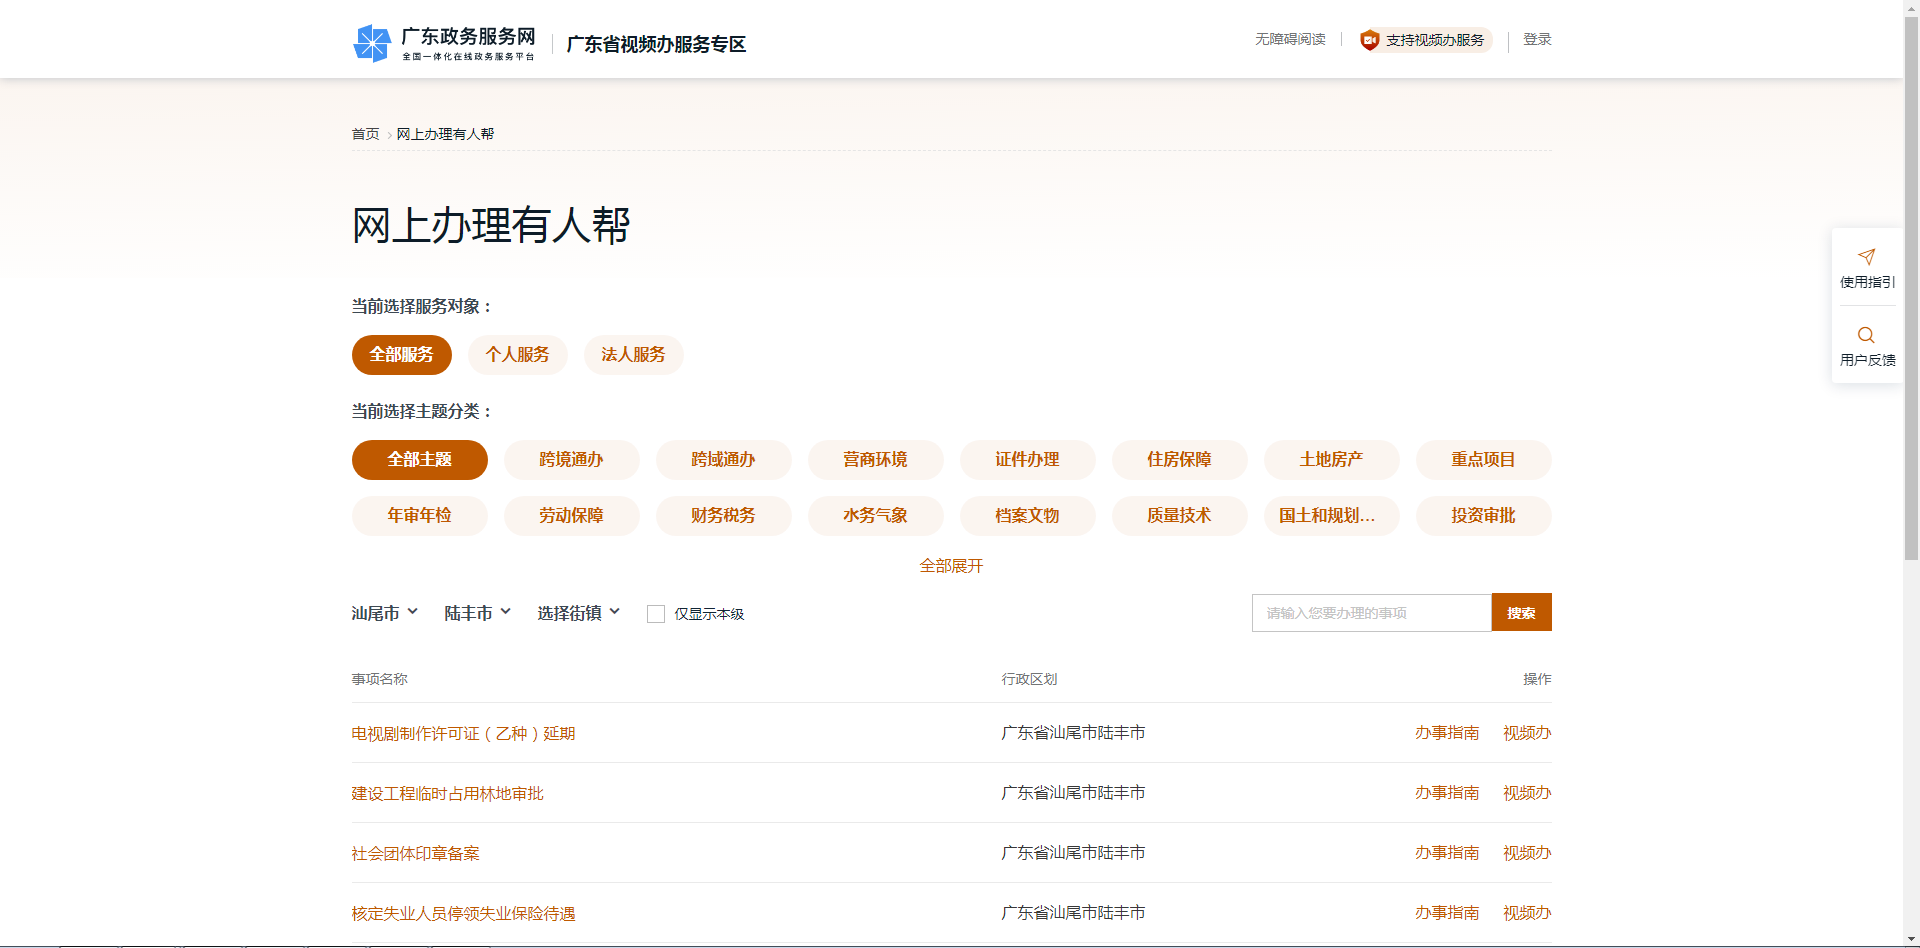Click 视频办 for 电视剧制作许可证（乙种）延期
1920x948 pixels.
coord(1525,732)
